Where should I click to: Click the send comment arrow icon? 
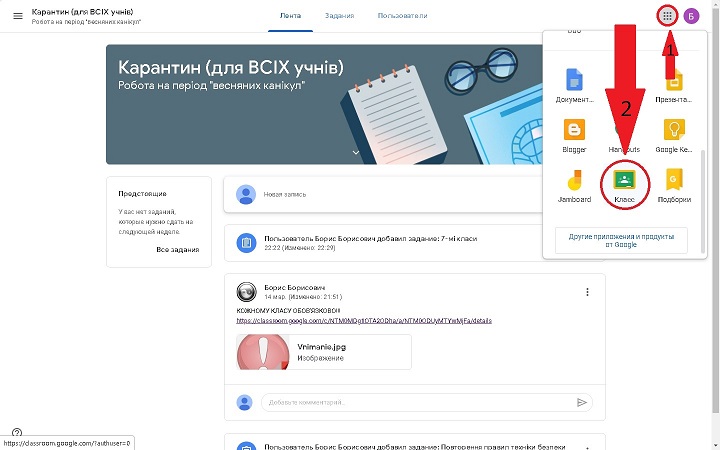pos(581,403)
